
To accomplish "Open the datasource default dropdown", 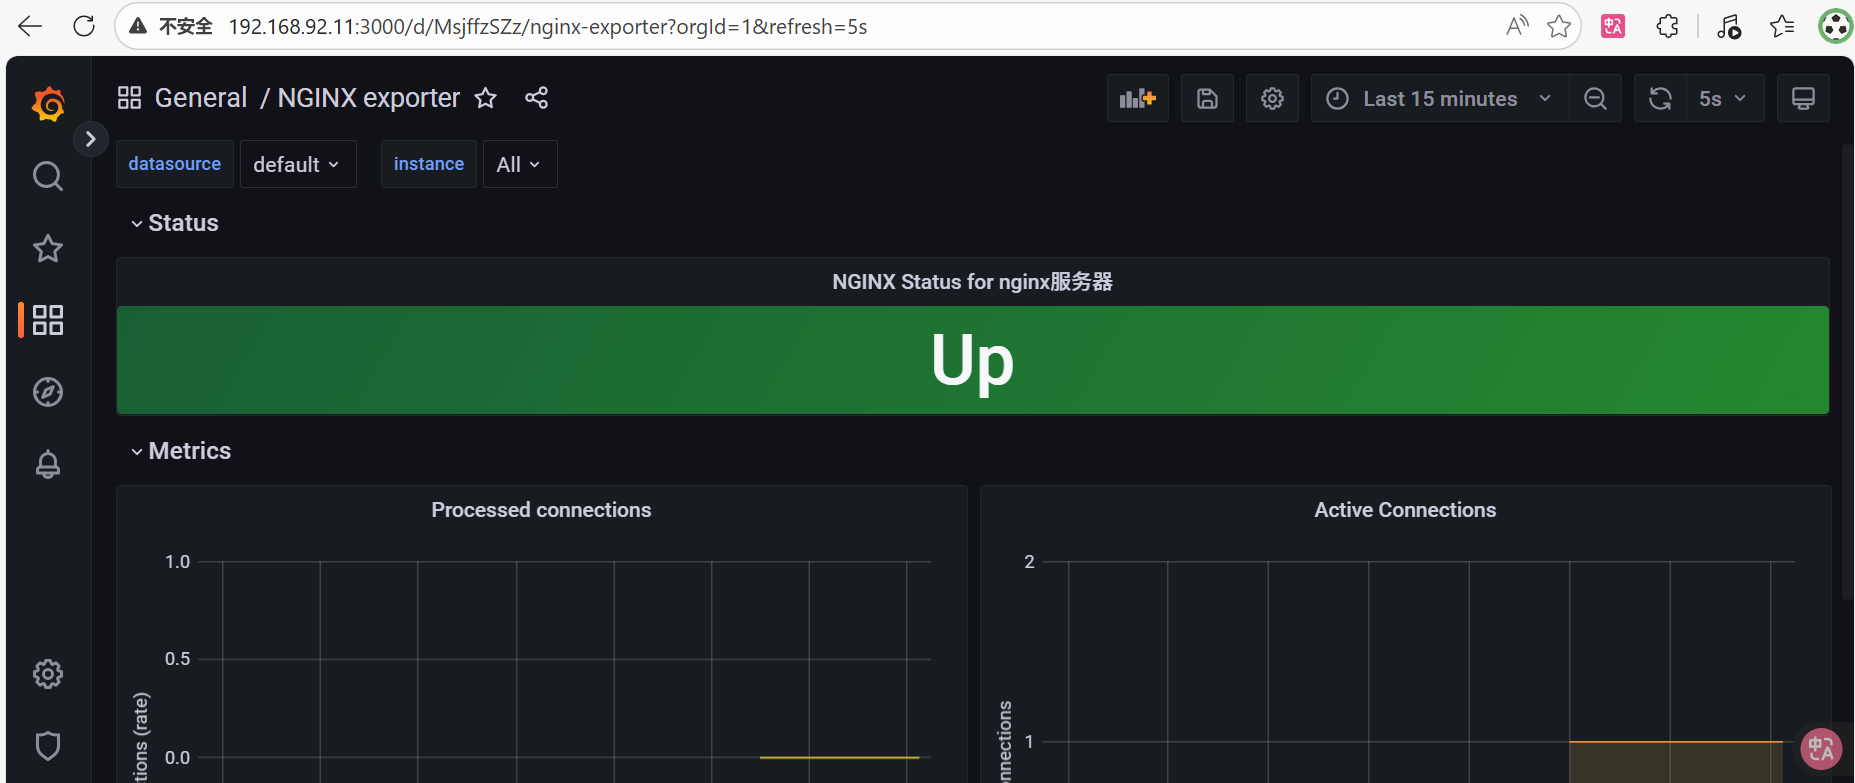I will click(x=298, y=164).
